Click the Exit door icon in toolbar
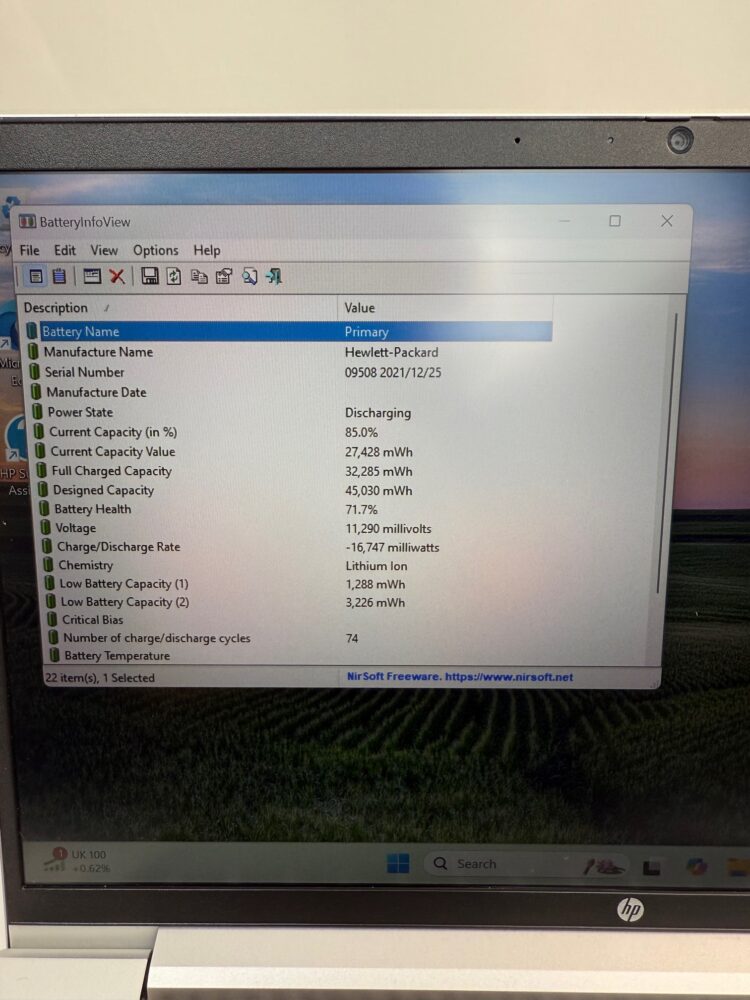 point(274,277)
